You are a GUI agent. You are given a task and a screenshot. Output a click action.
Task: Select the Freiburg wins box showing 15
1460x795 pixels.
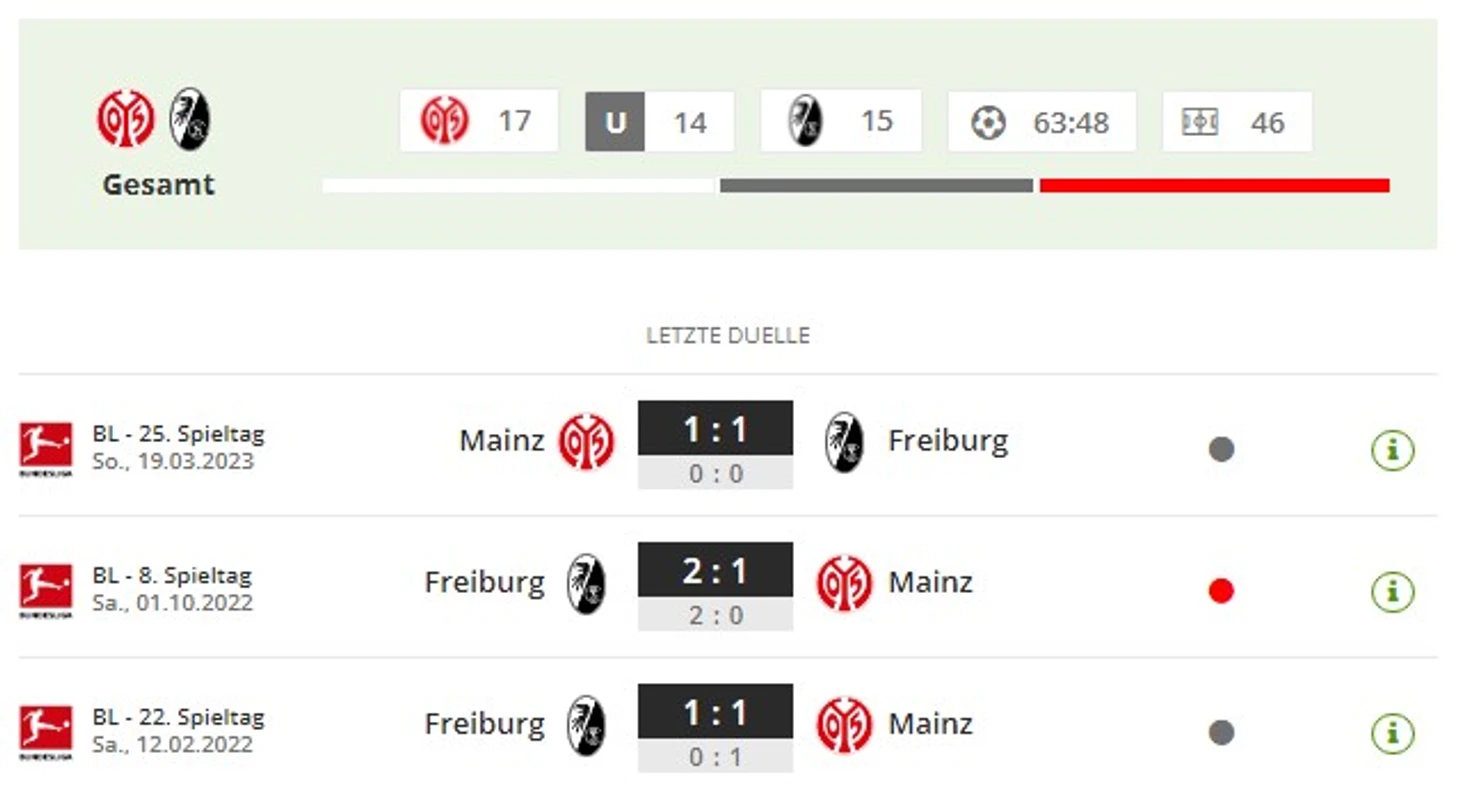841,121
